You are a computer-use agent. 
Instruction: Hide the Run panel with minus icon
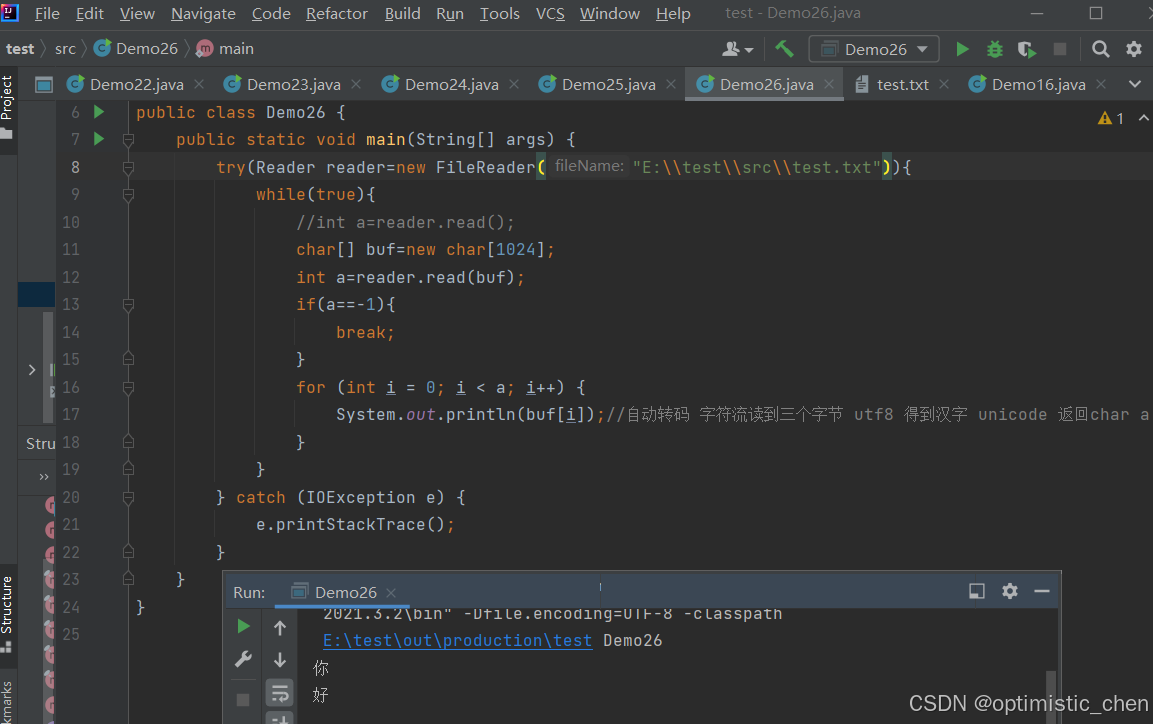pyautogui.click(x=1042, y=591)
